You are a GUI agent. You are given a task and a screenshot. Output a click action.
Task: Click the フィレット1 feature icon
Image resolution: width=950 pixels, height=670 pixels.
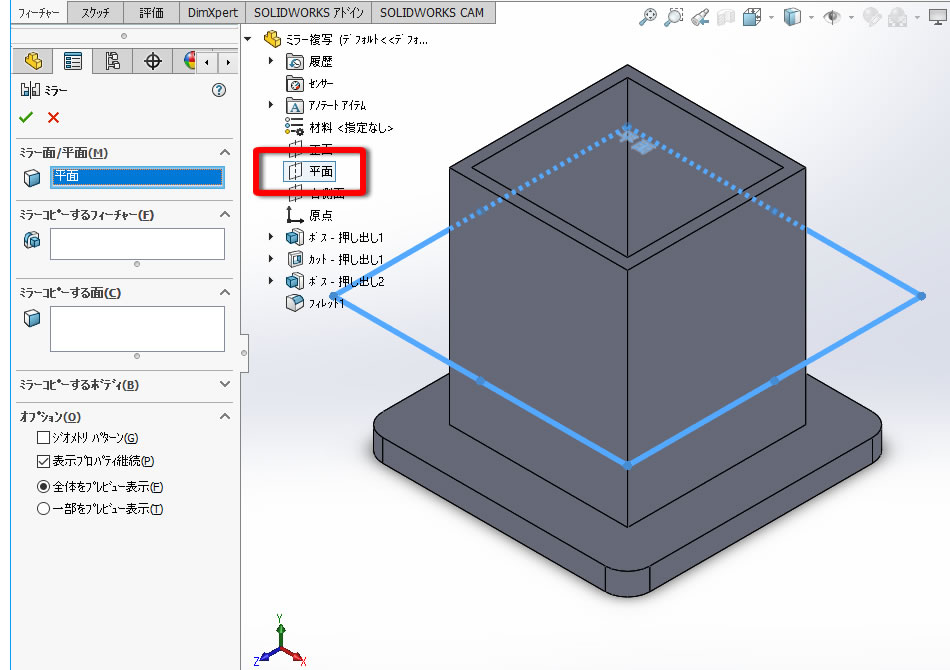294,302
